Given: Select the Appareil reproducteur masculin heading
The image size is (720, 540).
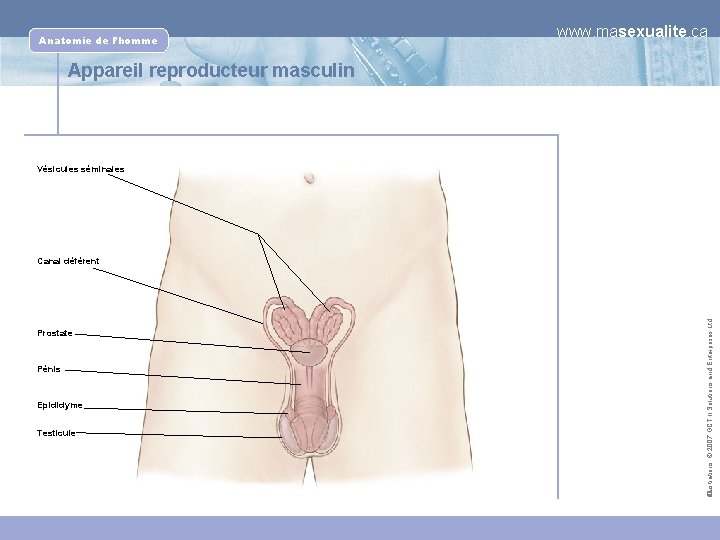Looking at the screenshot, I should pyautogui.click(x=211, y=70).
